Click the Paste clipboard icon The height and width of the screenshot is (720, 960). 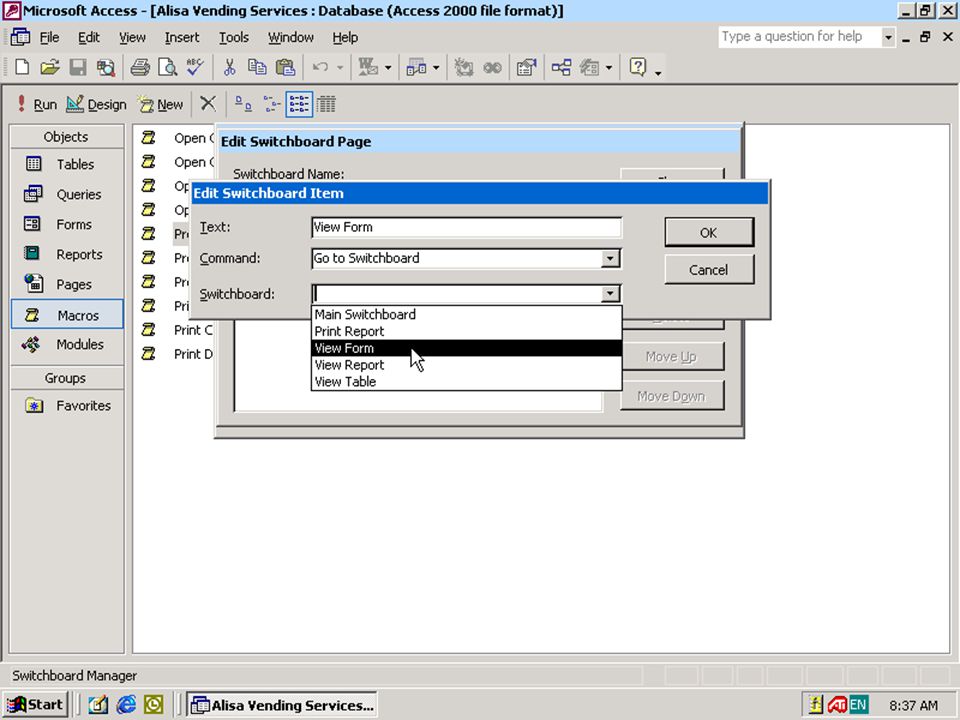point(285,67)
